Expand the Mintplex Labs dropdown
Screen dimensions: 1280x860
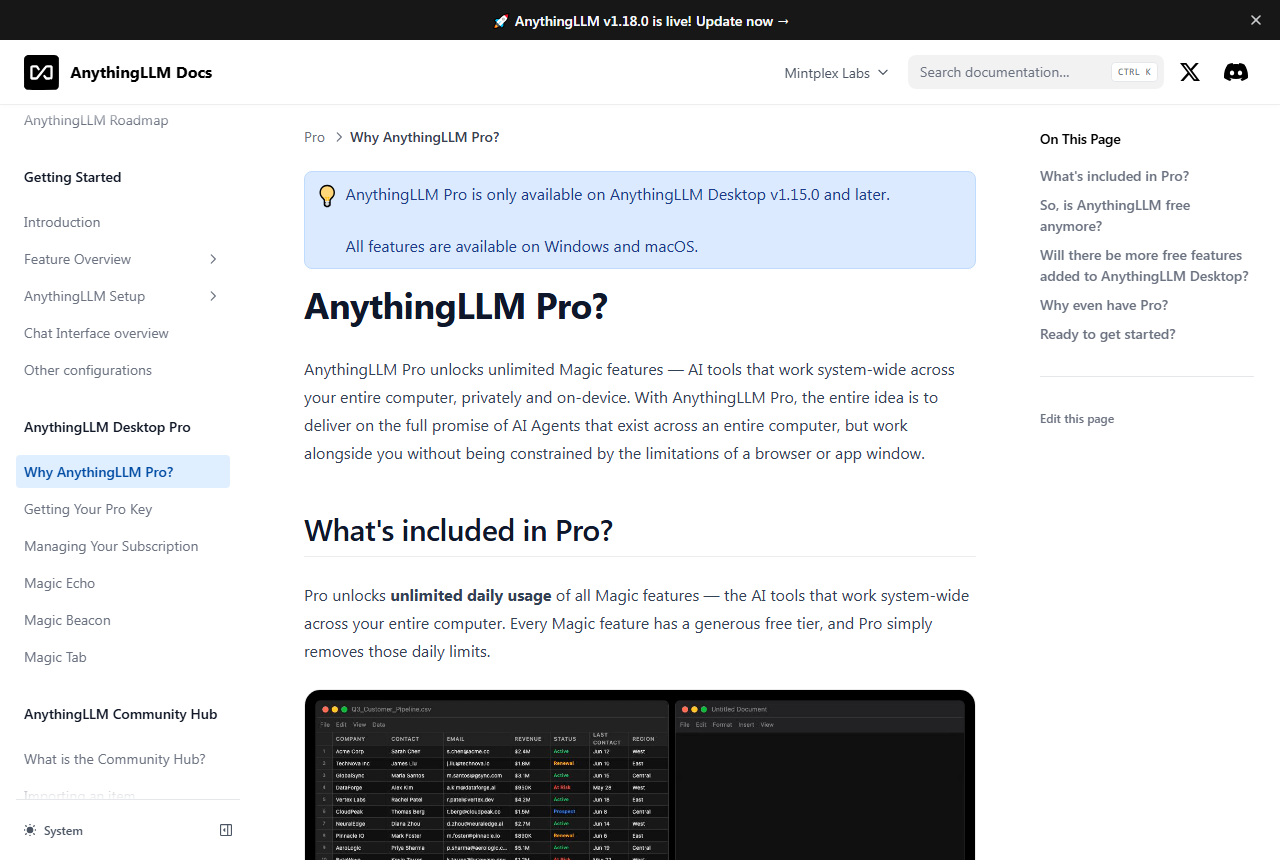click(836, 73)
